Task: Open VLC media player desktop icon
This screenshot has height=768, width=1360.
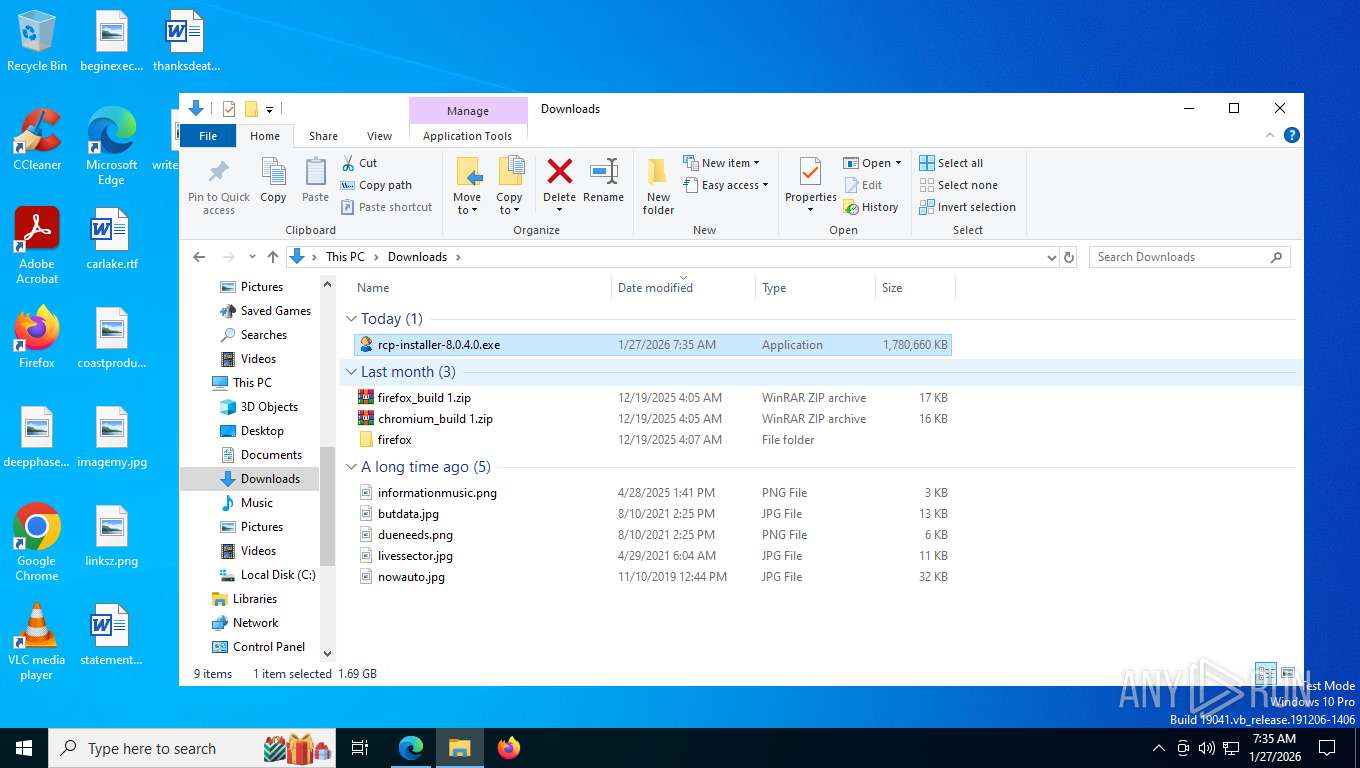Action: point(37,642)
